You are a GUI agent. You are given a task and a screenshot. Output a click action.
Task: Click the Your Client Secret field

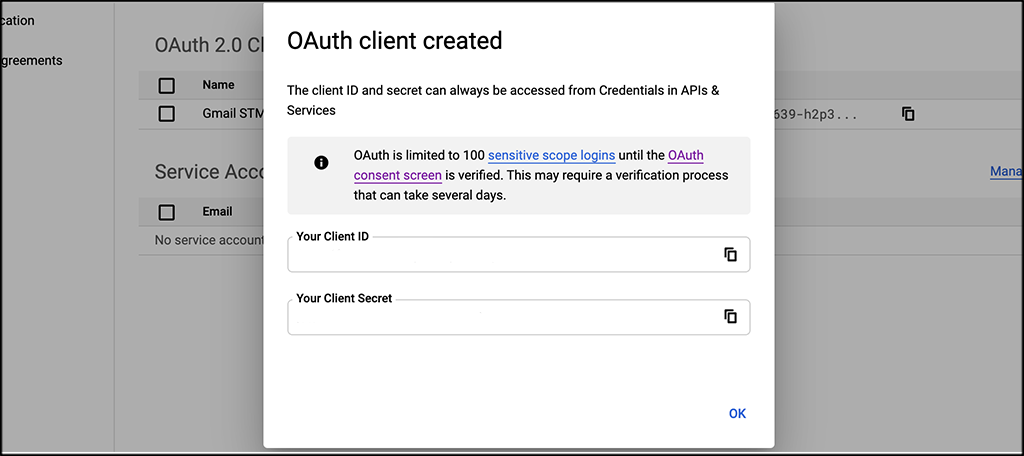[519, 317]
